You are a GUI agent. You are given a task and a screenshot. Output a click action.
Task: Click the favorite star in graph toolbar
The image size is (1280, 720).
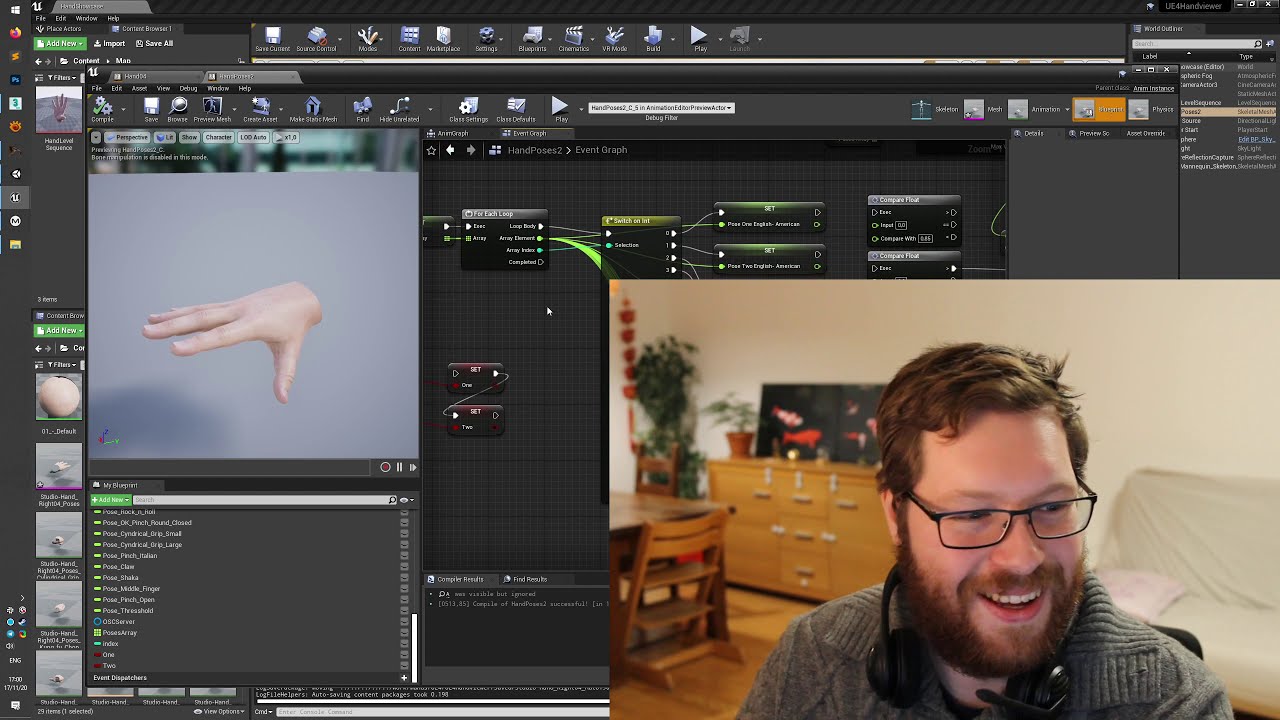(x=431, y=150)
